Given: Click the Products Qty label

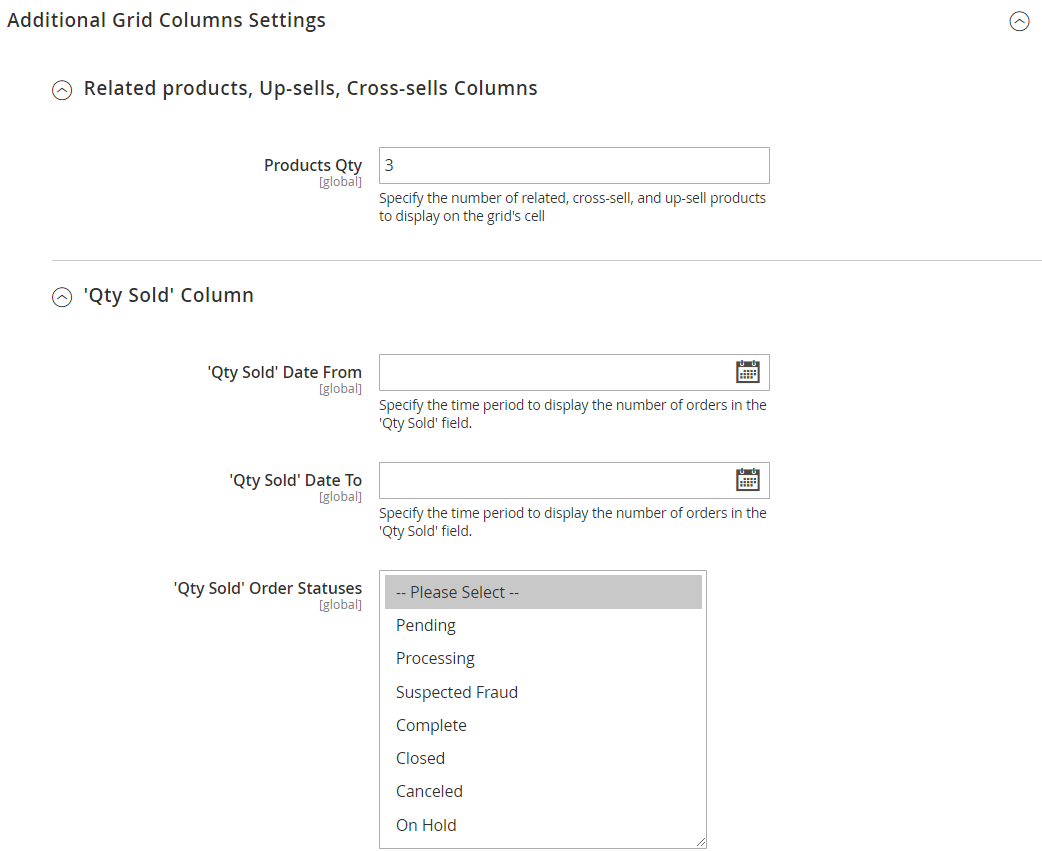Looking at the screenshot, I should click(312, 165).
